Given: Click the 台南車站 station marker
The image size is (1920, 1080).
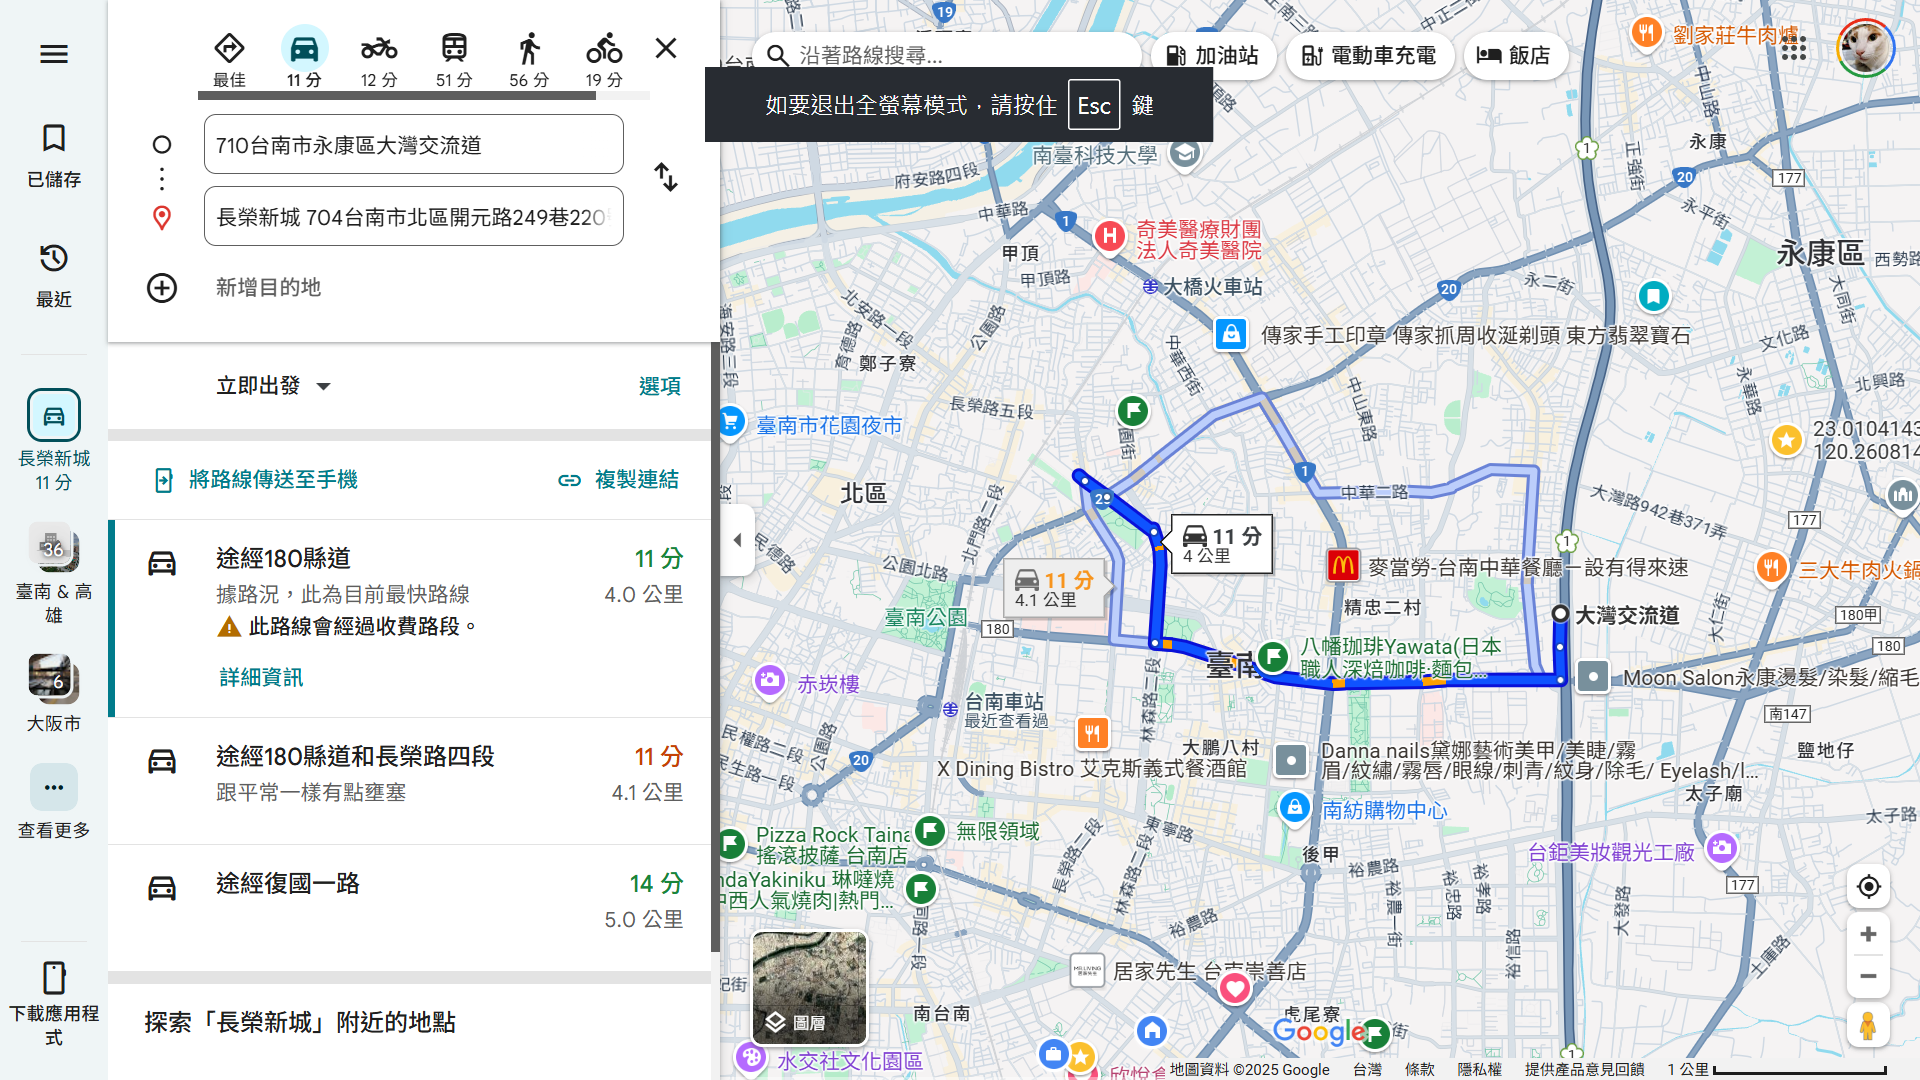Looking at the screenshot, I should (950, 709).
